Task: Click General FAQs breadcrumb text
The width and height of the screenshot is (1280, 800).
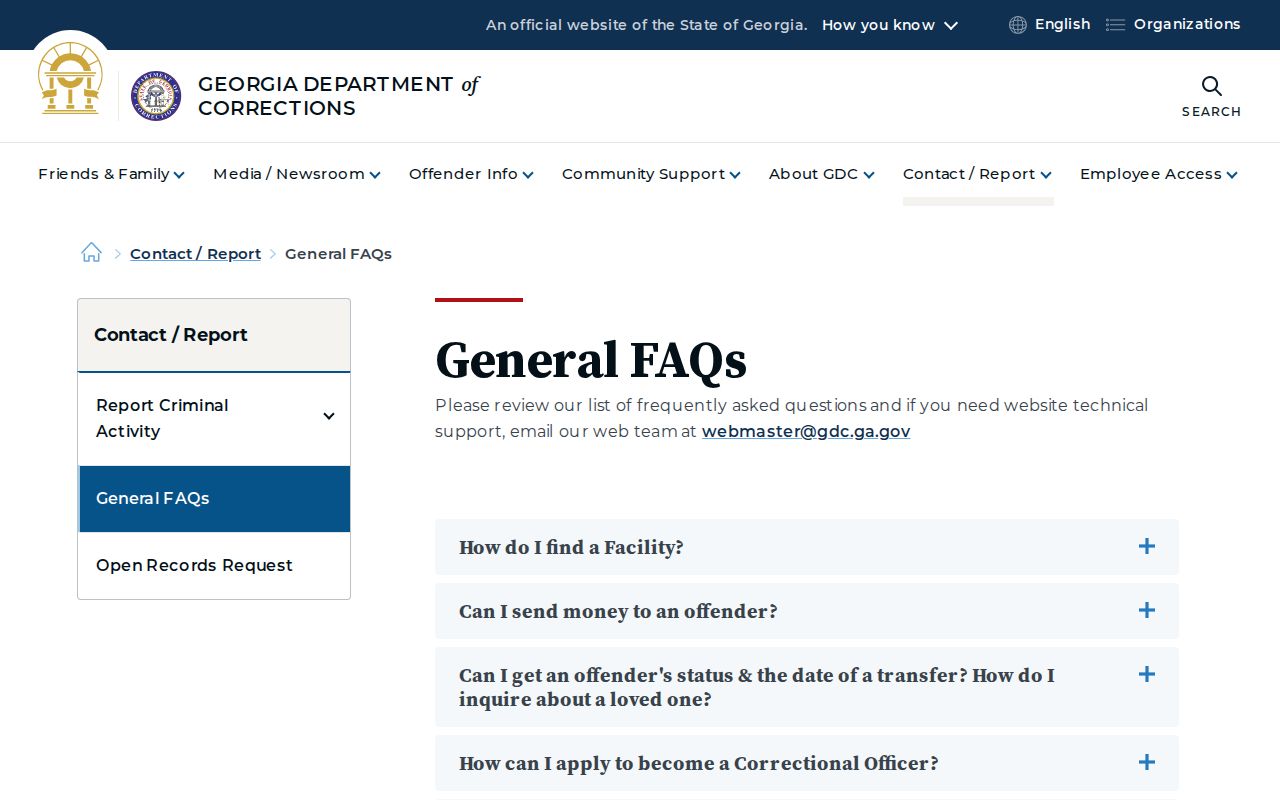Action: click(x=338, y=254)
